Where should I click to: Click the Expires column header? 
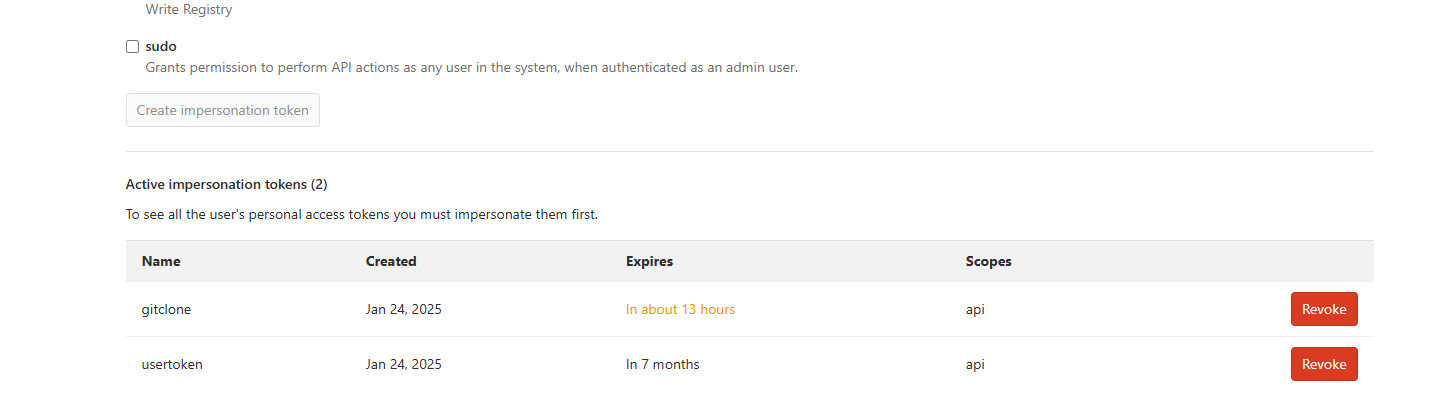[x=649, y=261]
